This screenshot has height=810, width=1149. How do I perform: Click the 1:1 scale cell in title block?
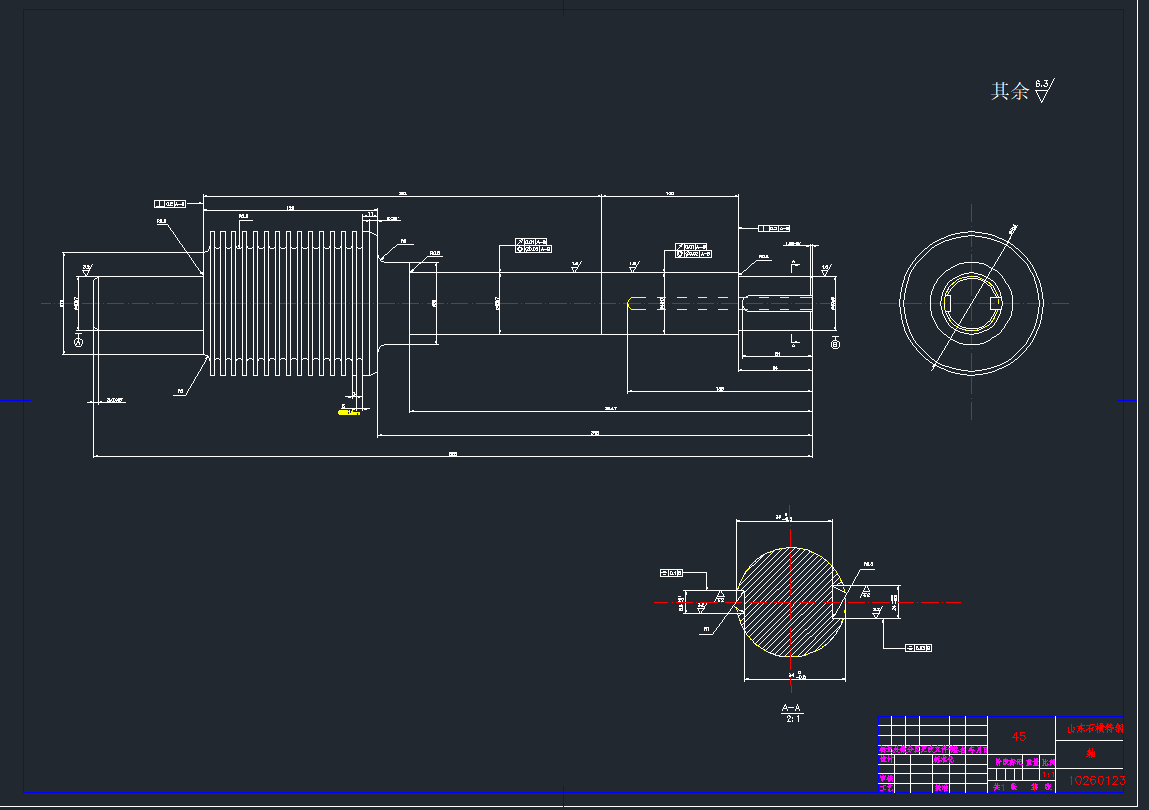pos(1046,774)
